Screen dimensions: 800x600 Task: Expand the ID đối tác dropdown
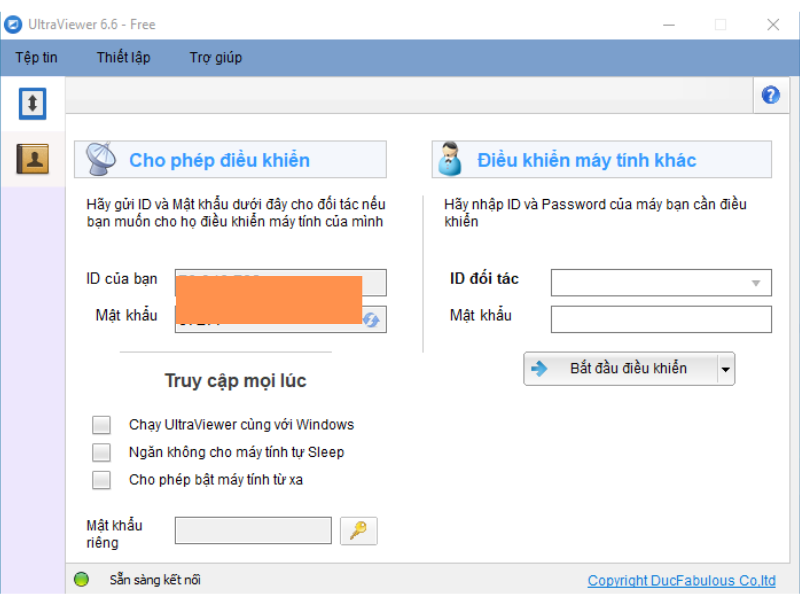coord(757,282)
